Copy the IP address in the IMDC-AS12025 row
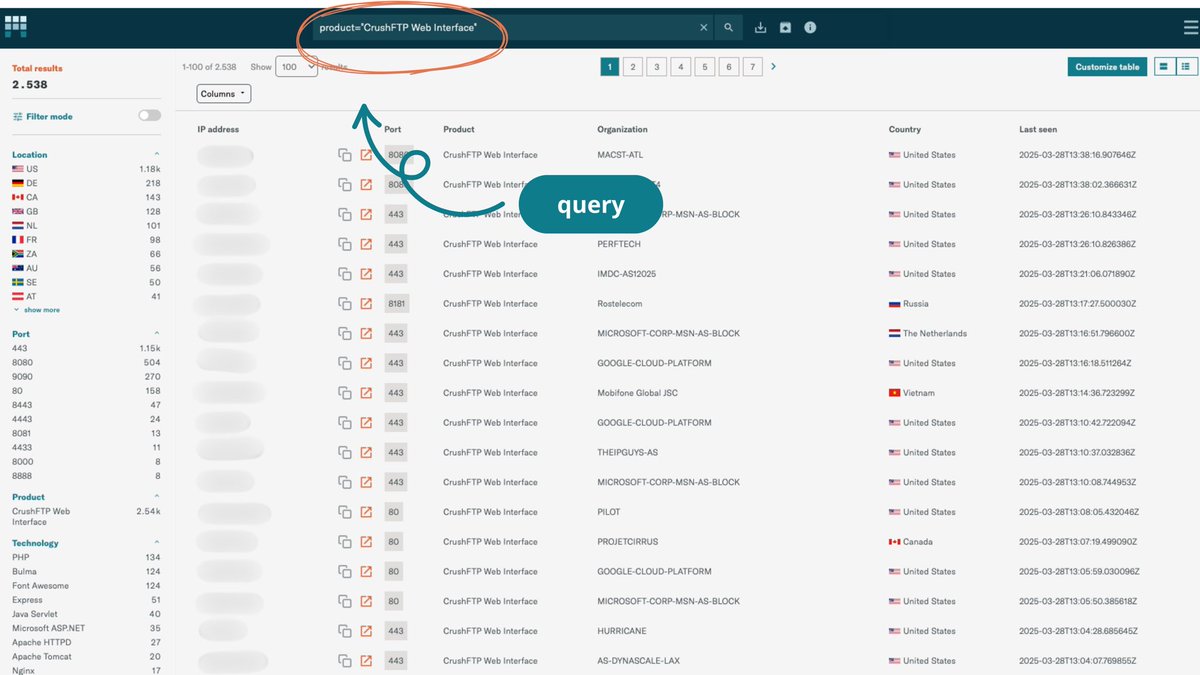The image size is (1200, 675). [x=344, y=274]
